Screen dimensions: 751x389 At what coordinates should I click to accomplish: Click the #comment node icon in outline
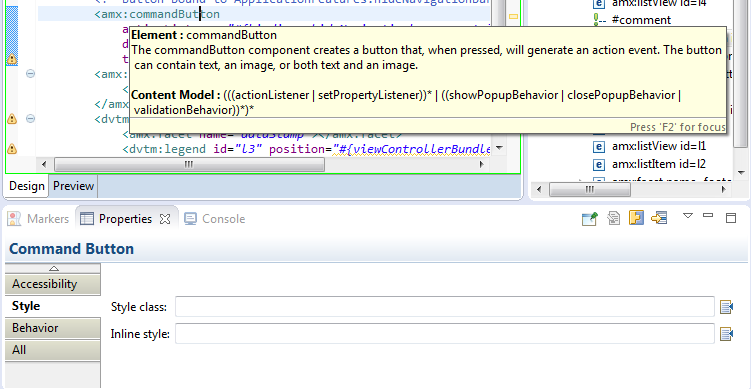point(598,20)
